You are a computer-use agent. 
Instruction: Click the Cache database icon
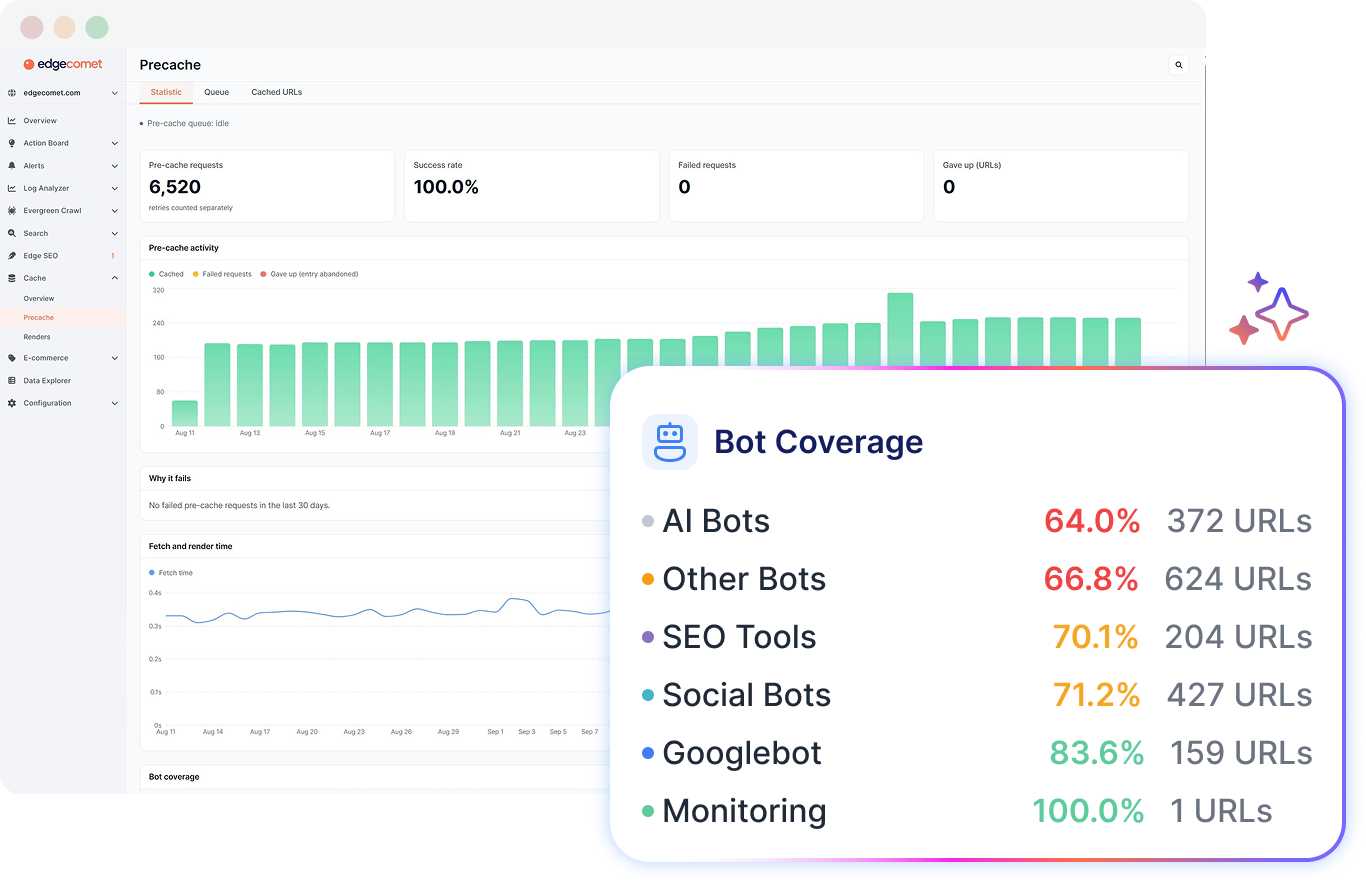tap(12, 278)
